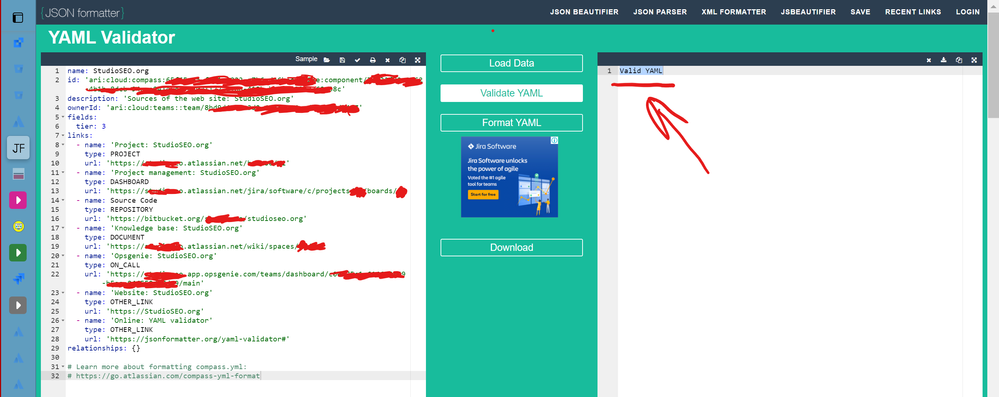999x397 pixels.
Task: Open the Jira Software ad banner
Action: tap(510, 177)
